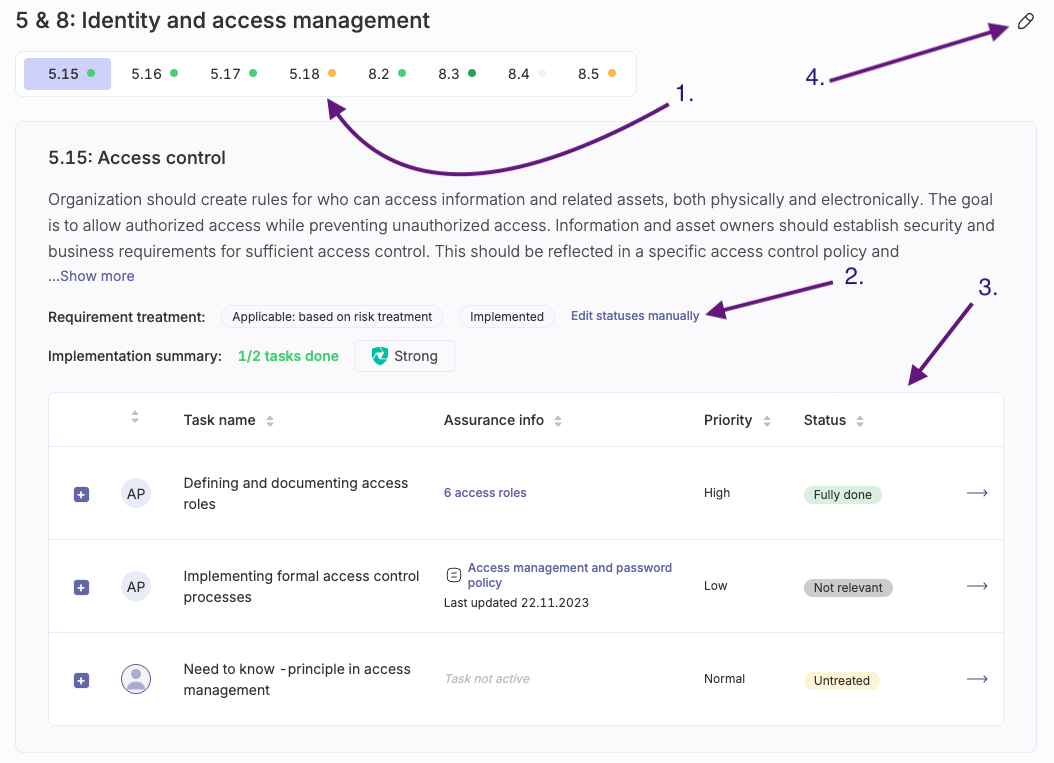Open arrow for Need to know principle task

pyautogui.click(x=977, y=679)
